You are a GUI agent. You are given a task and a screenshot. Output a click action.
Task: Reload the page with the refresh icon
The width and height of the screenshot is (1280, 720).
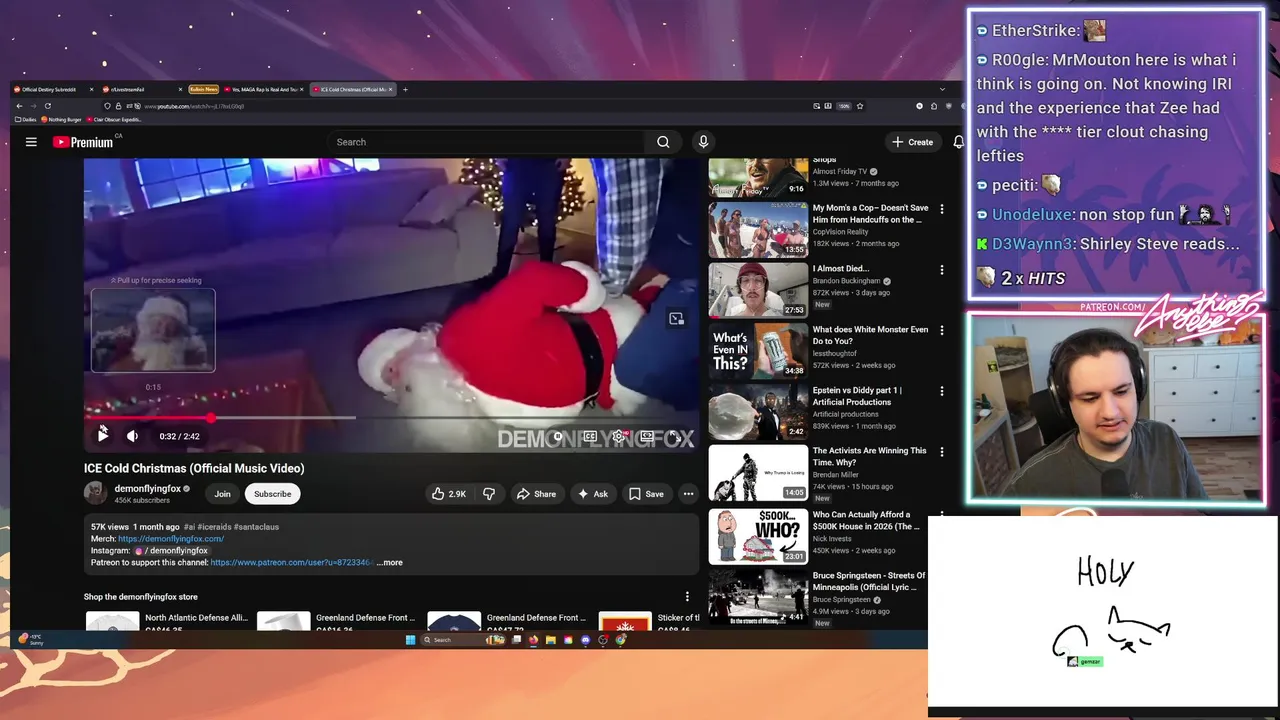click(47, 106)
